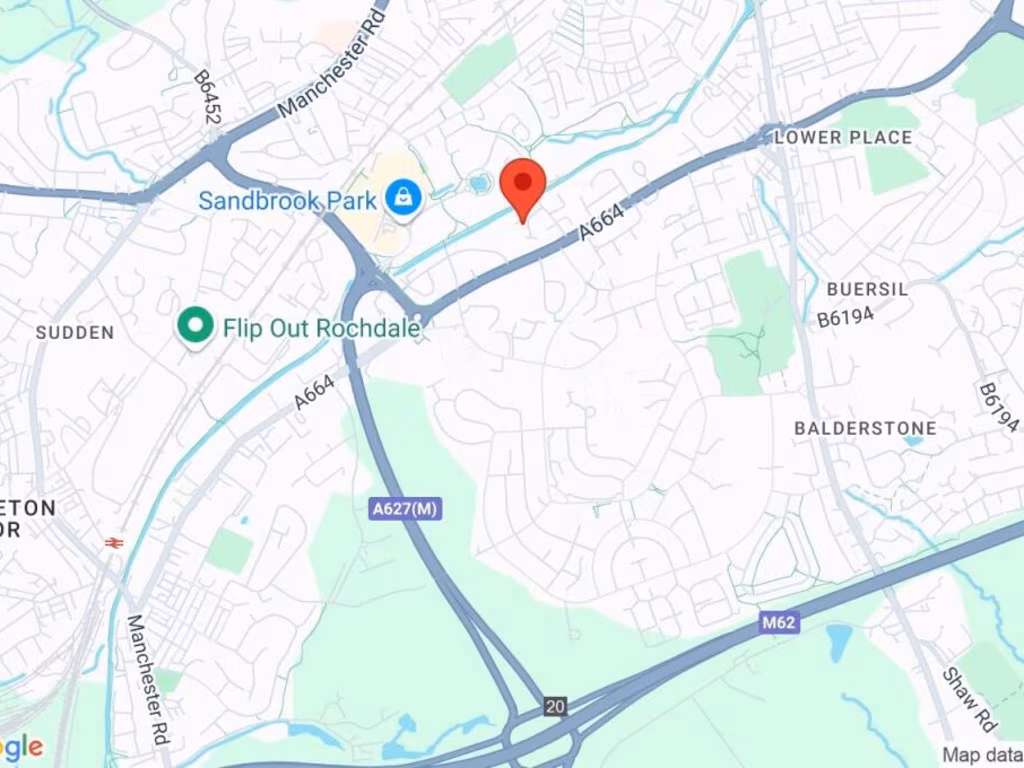Click the Google logo in corner
The width and height of the screenshot is (1024, 768).
(22, 746)
